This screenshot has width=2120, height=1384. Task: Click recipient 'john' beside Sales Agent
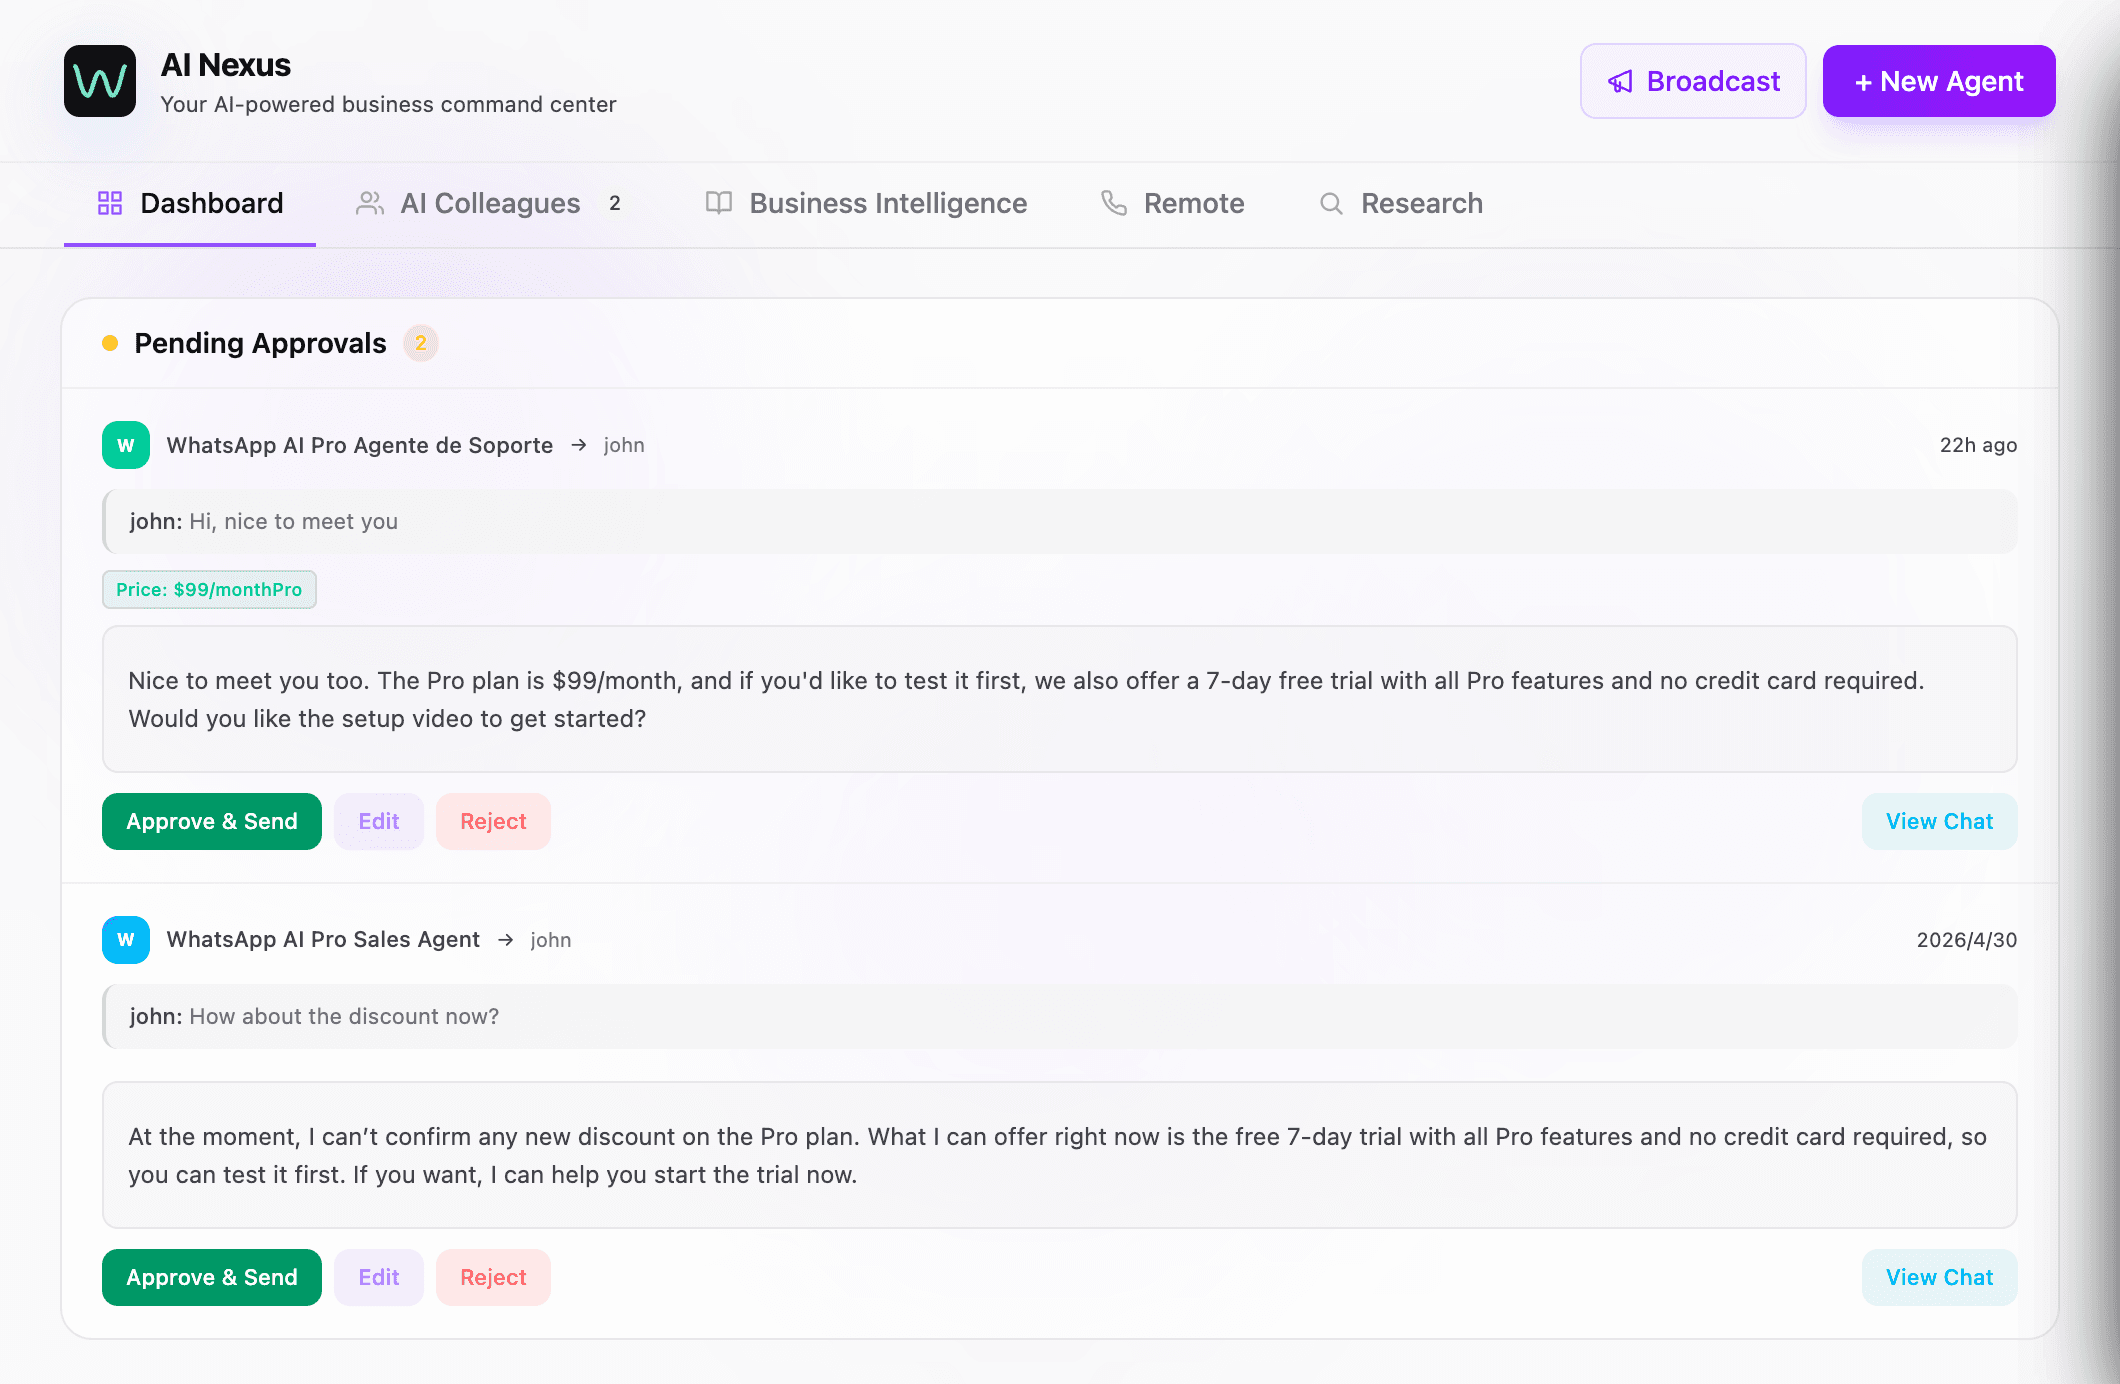(551, 940)
